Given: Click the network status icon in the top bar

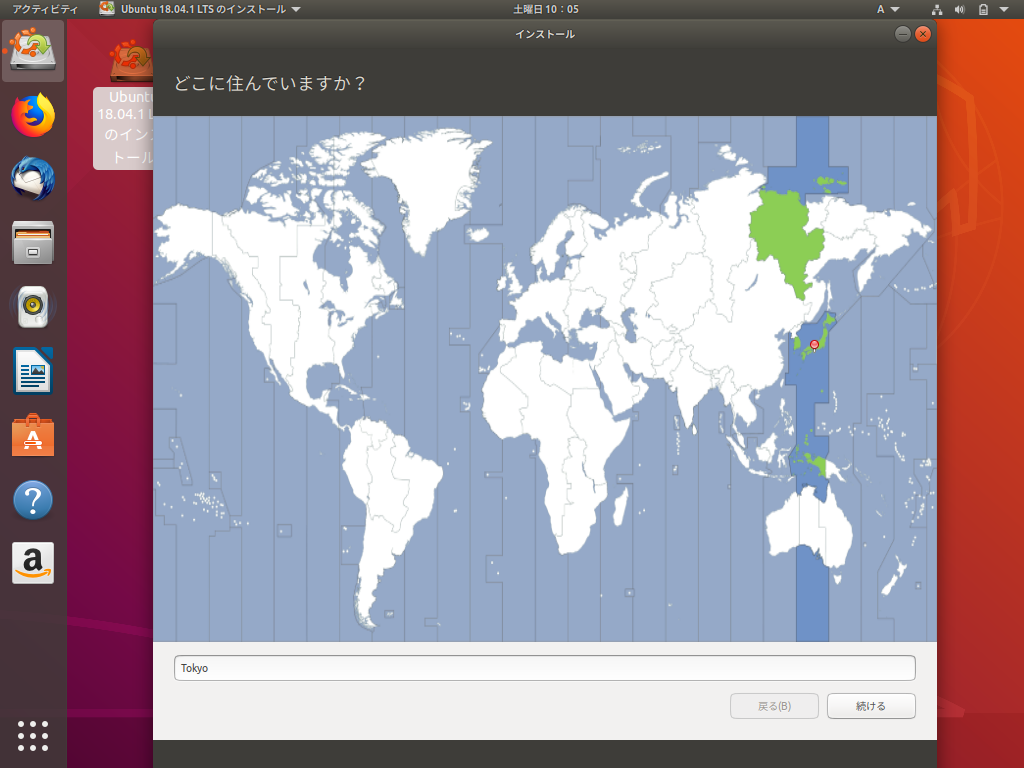Looking at the screenshot, I should (x=936, y=9).
